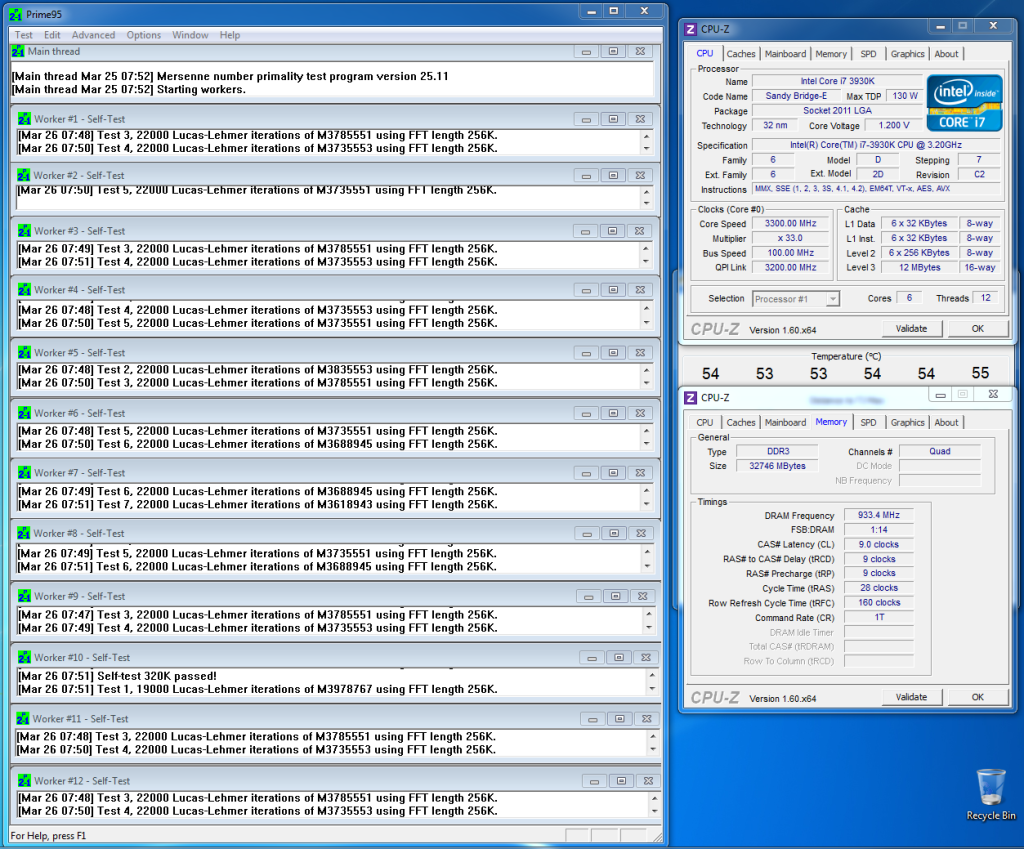Click the memory Size 32746 MBytes value
The image size is (1024, 849).
tap(777, 466)
